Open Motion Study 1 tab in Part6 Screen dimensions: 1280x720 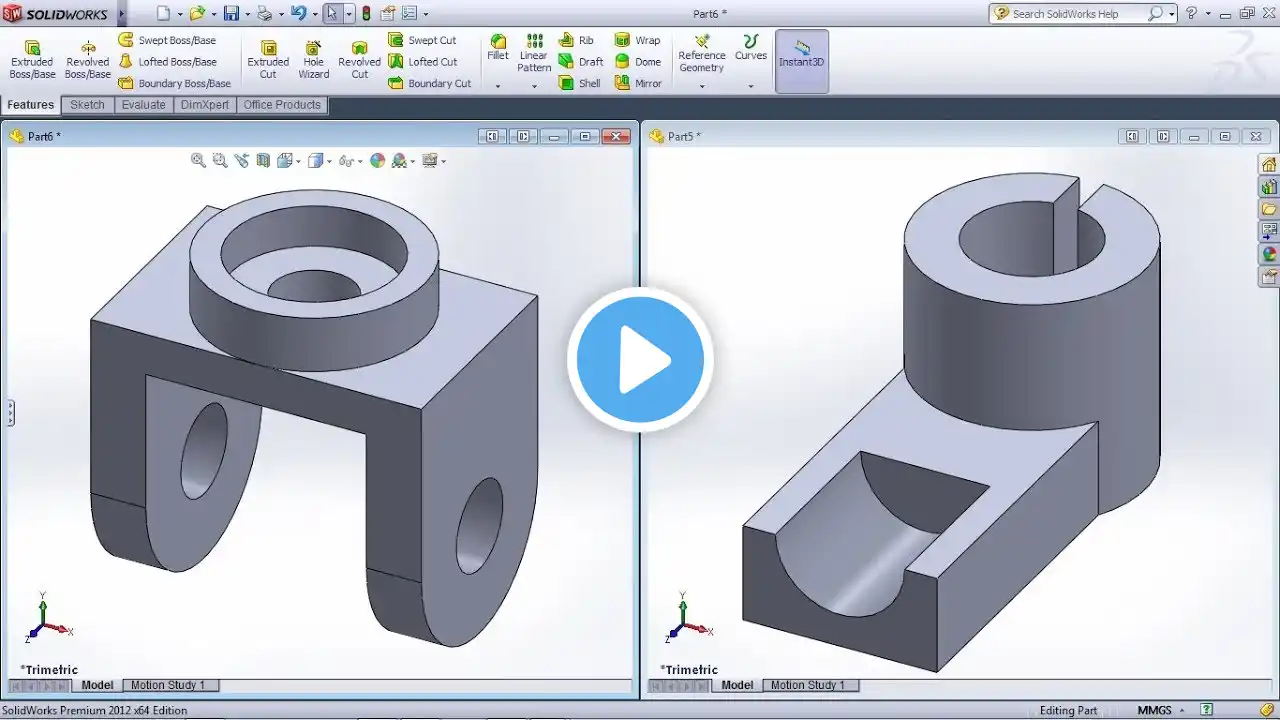(168, 685)
